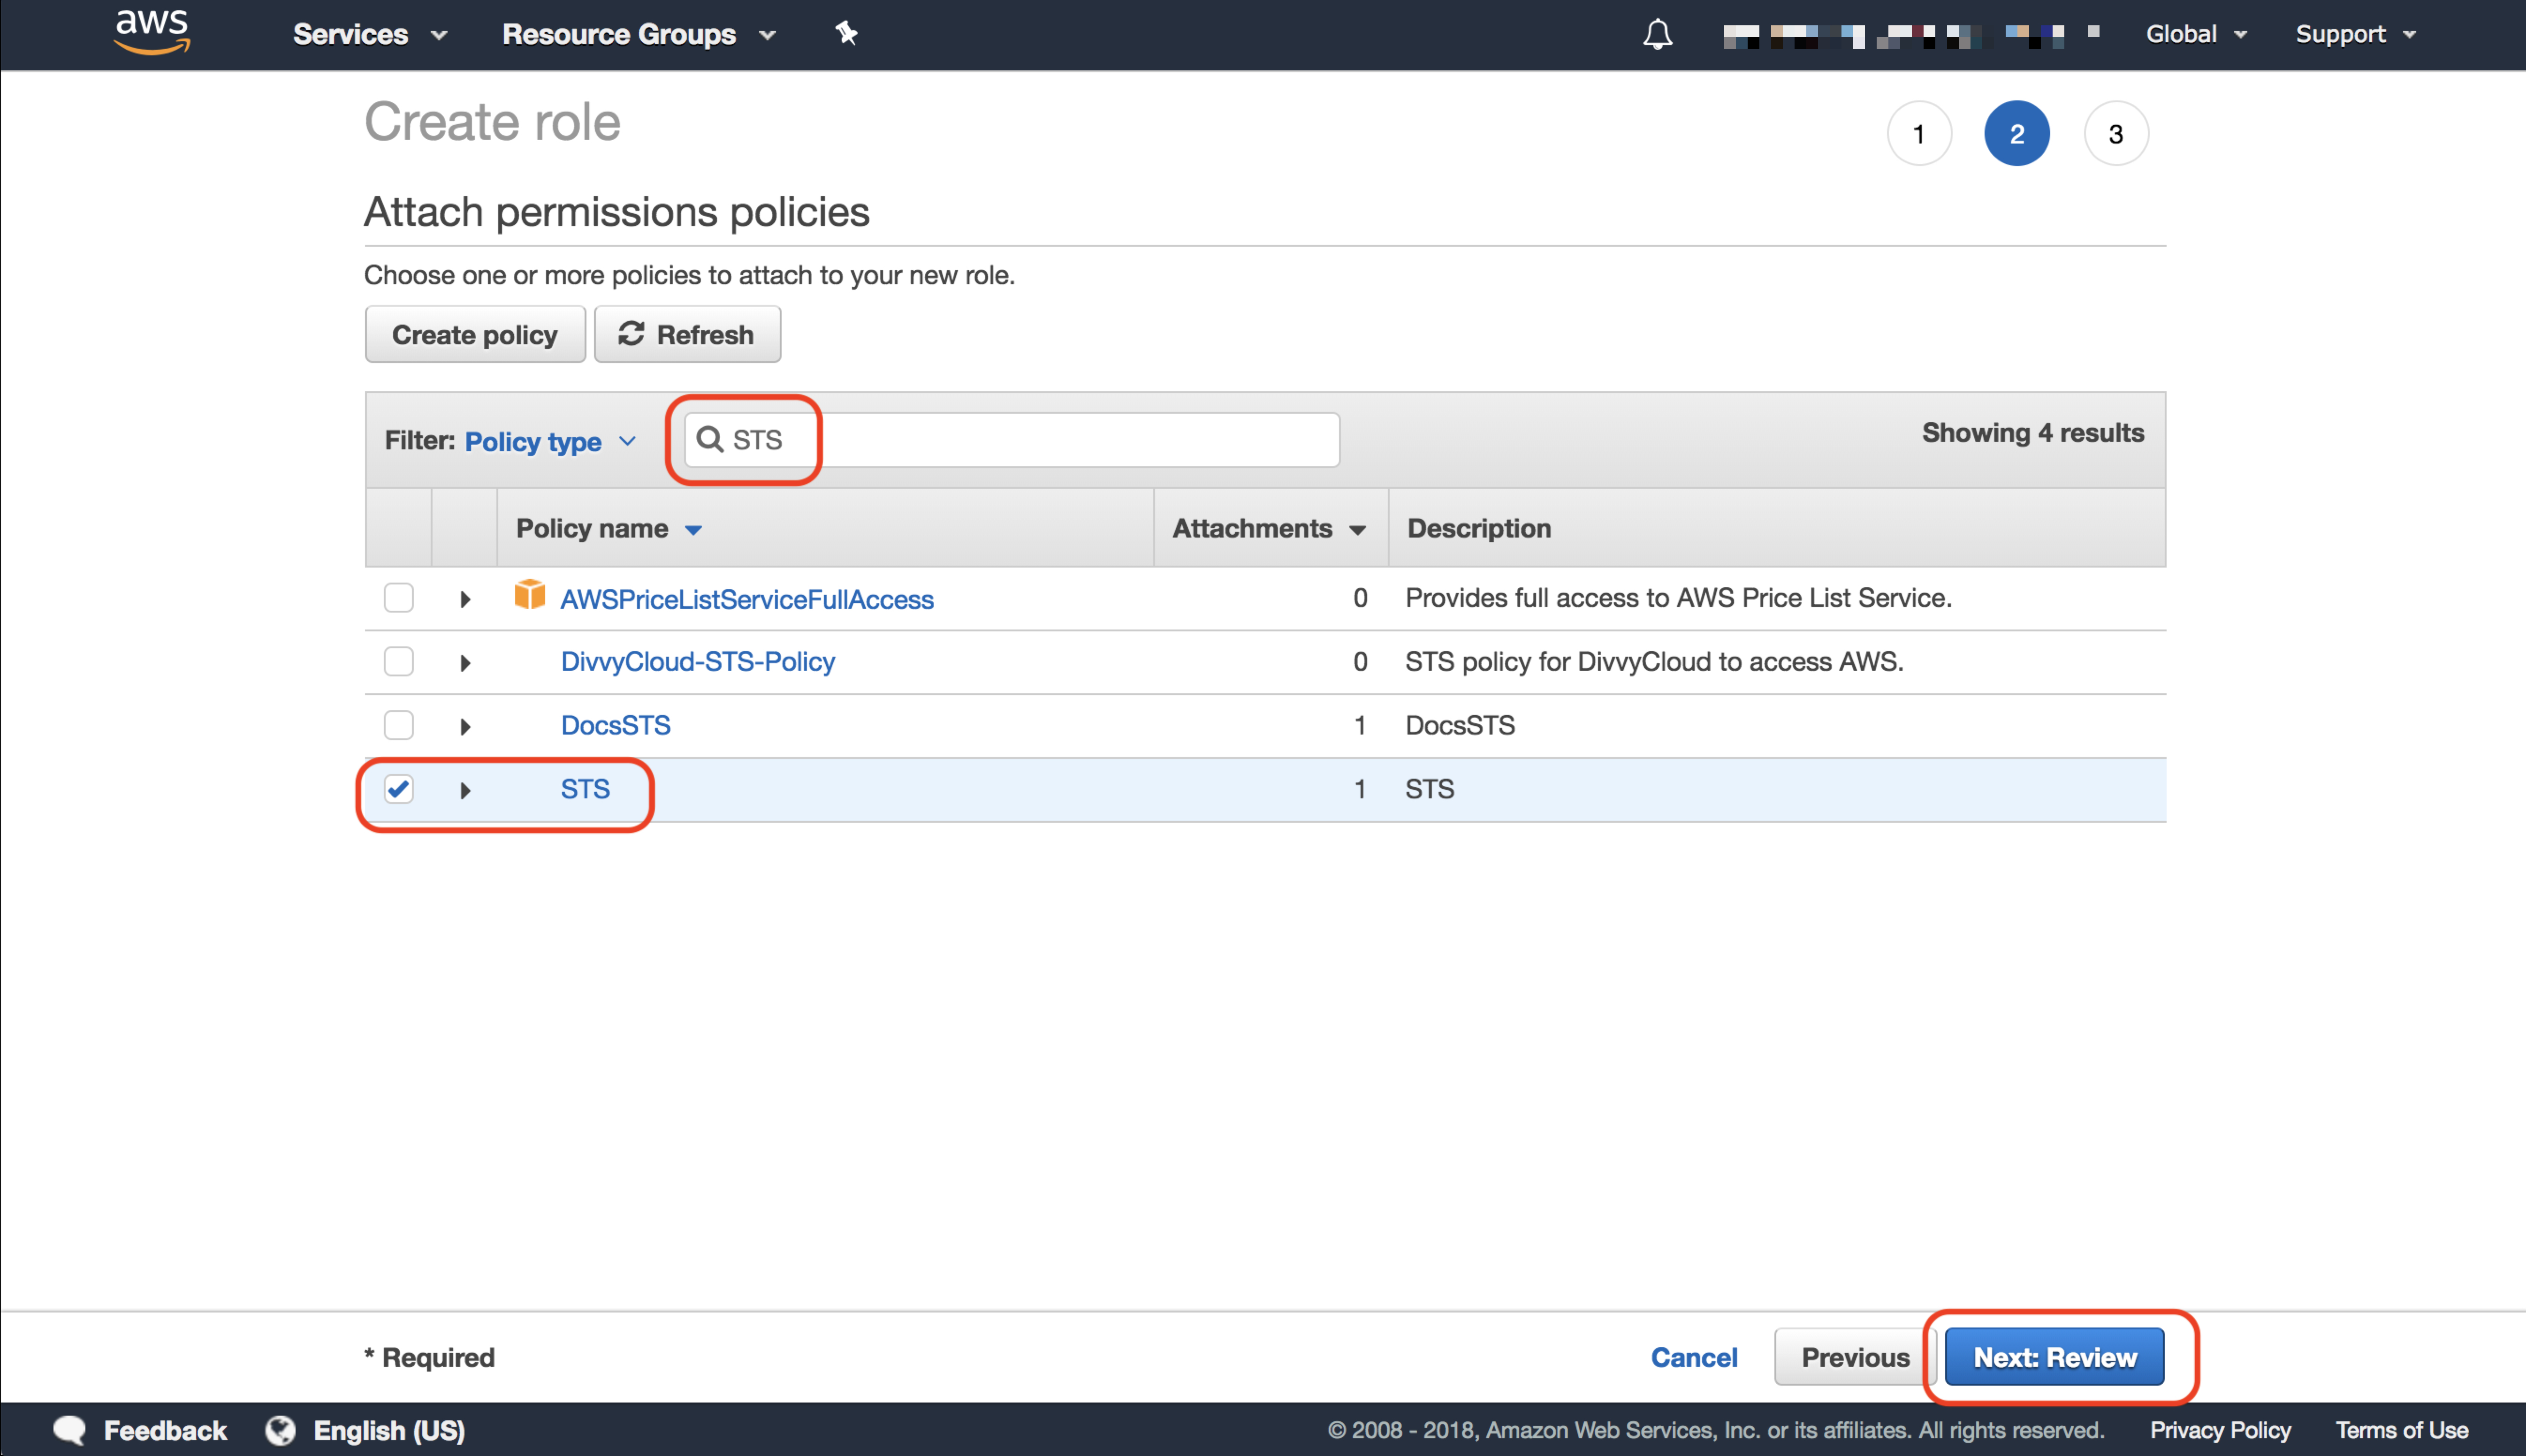Tick the DivvyCloud-STS-Policy checkbox
The height and width of the screenshot is (1456, 2526).
coord(398,661)
